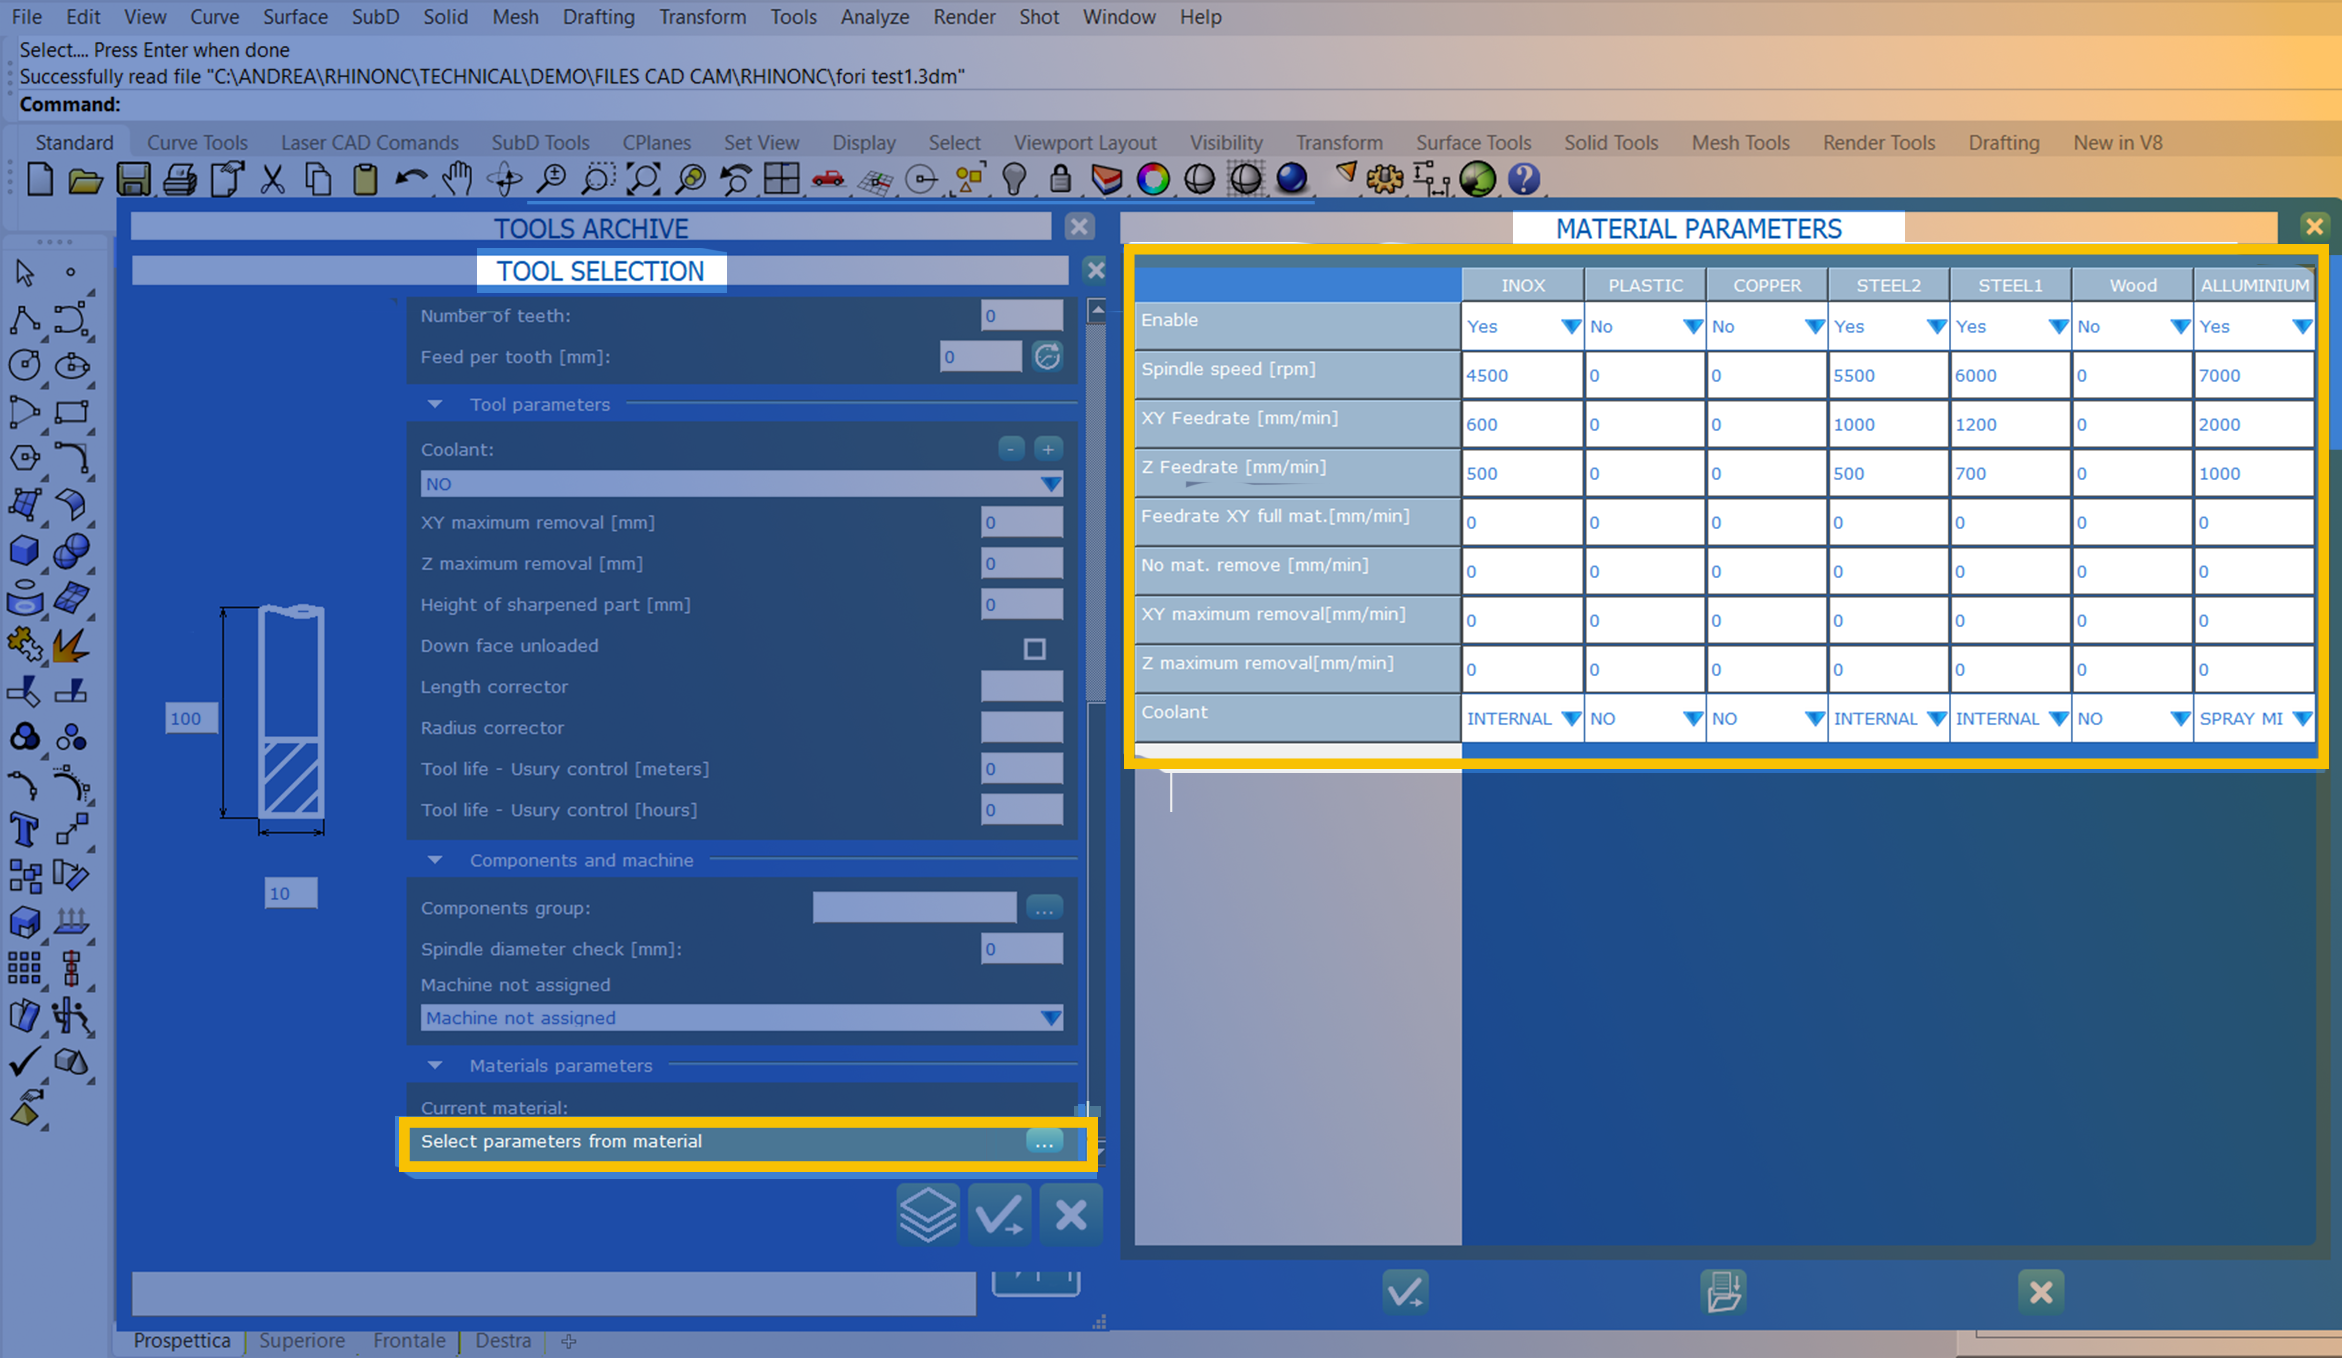Switch to the Surface Tools tab
2342x1358 pixels.
[1473, 142]
